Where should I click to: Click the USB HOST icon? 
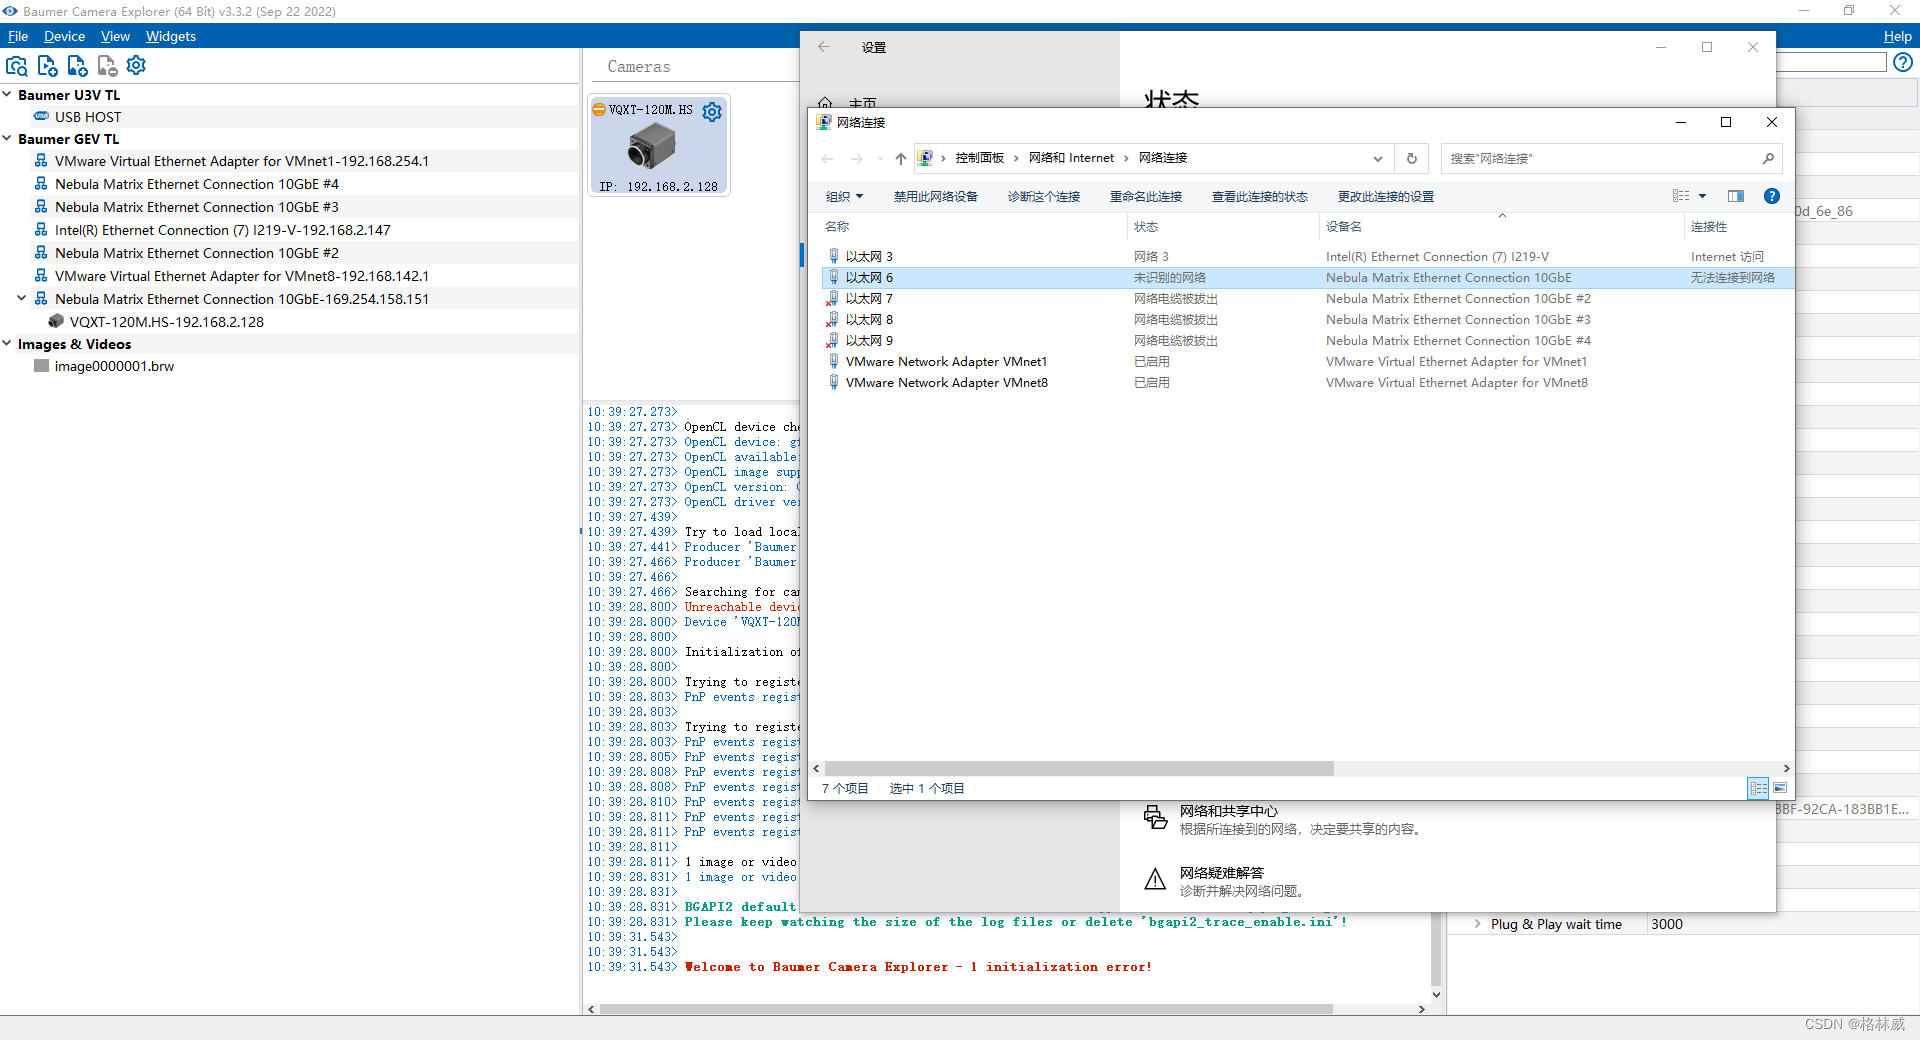[x=41, y=116]
